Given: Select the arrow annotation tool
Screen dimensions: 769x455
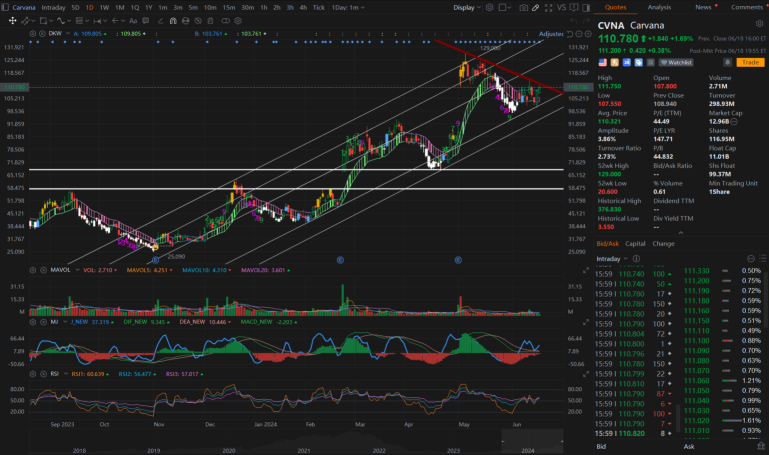Looking at the screenshot, I should click(x=115, y=21).
